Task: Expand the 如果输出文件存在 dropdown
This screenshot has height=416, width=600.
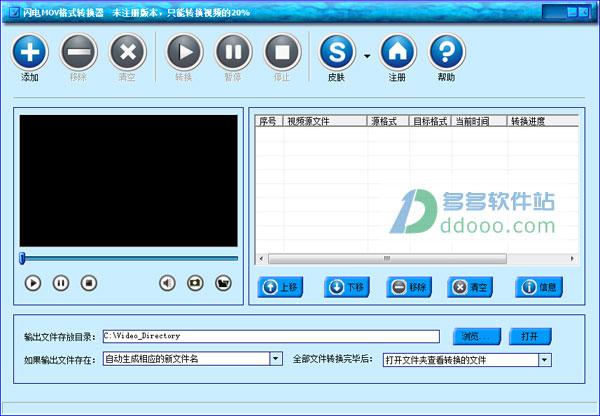Action: pos(276,359)
